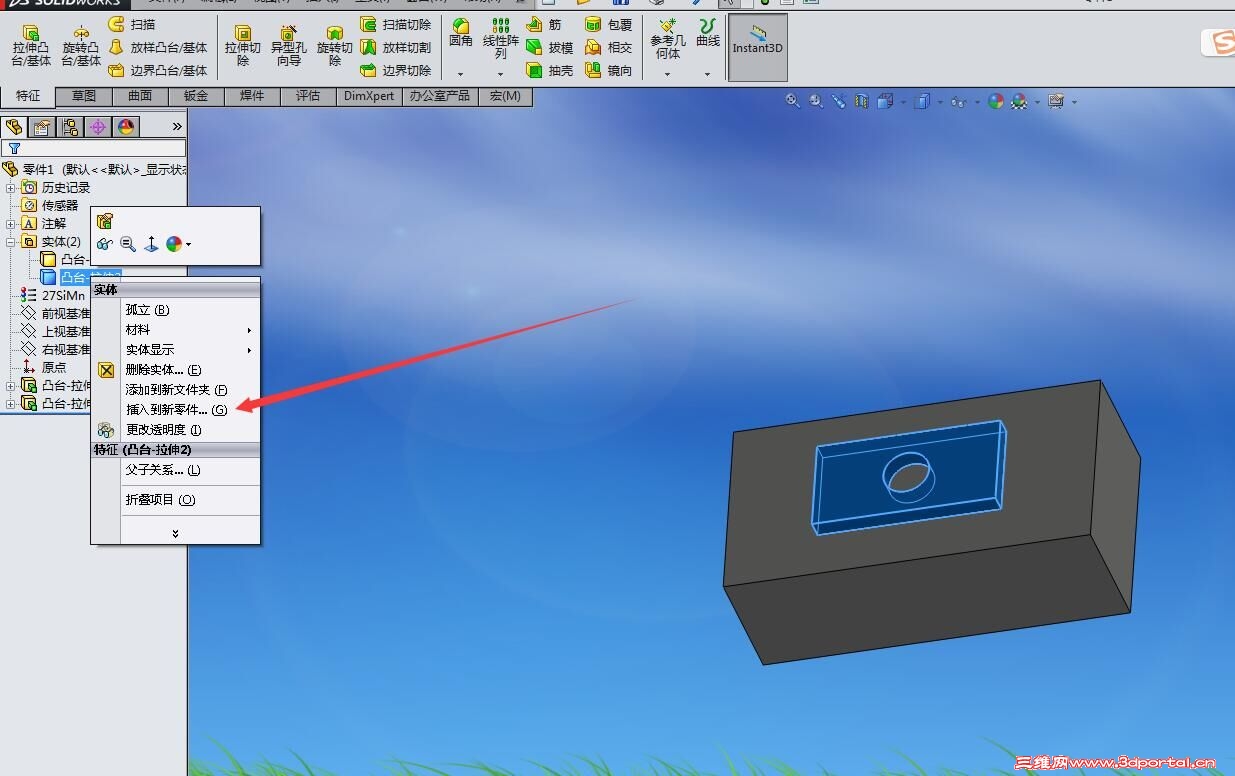The width and height of the screenshot is (1235, 776).
Task: Select the 拉伸凸台/基体 extrude boss tool
Action: pos(30,46)
